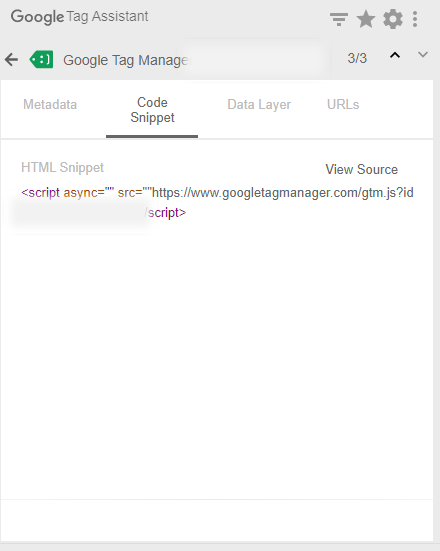This screenshot has height=551, width=440.
Task: Switch to the URLs tab
Action: 343,104
